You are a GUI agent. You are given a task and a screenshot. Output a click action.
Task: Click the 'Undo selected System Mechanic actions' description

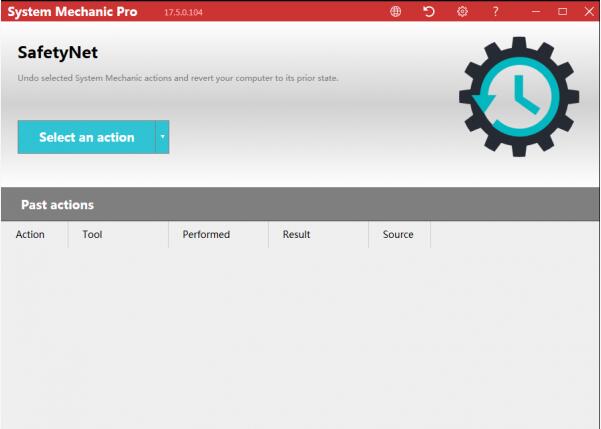(x=178, y=78)
